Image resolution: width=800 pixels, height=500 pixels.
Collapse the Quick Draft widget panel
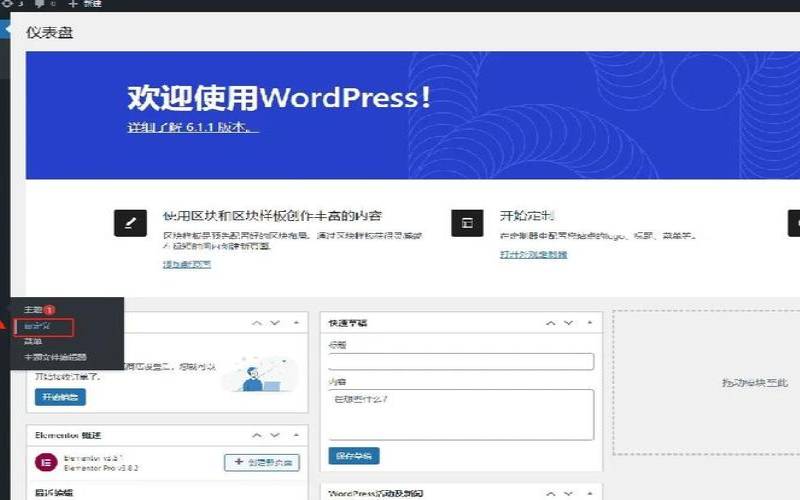pyautogui.click(x=588, y=323)
